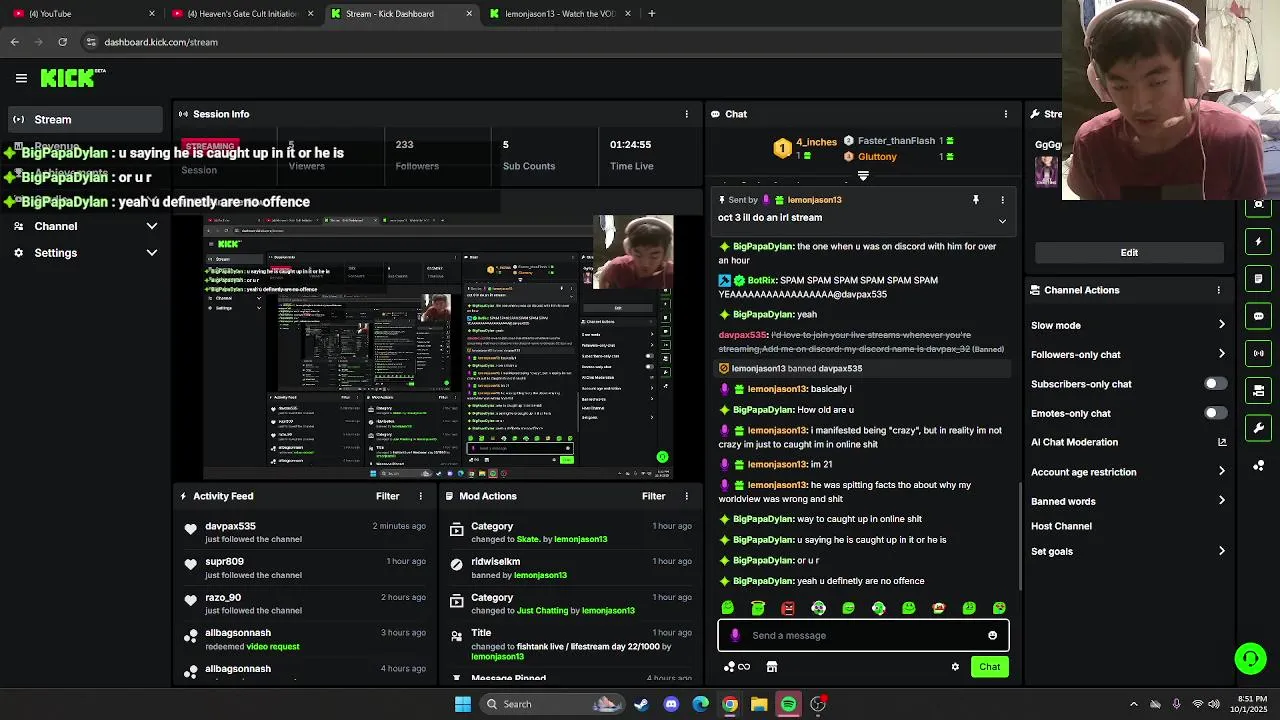
Task: Reload the browser page
Action: tap(62, 42)
